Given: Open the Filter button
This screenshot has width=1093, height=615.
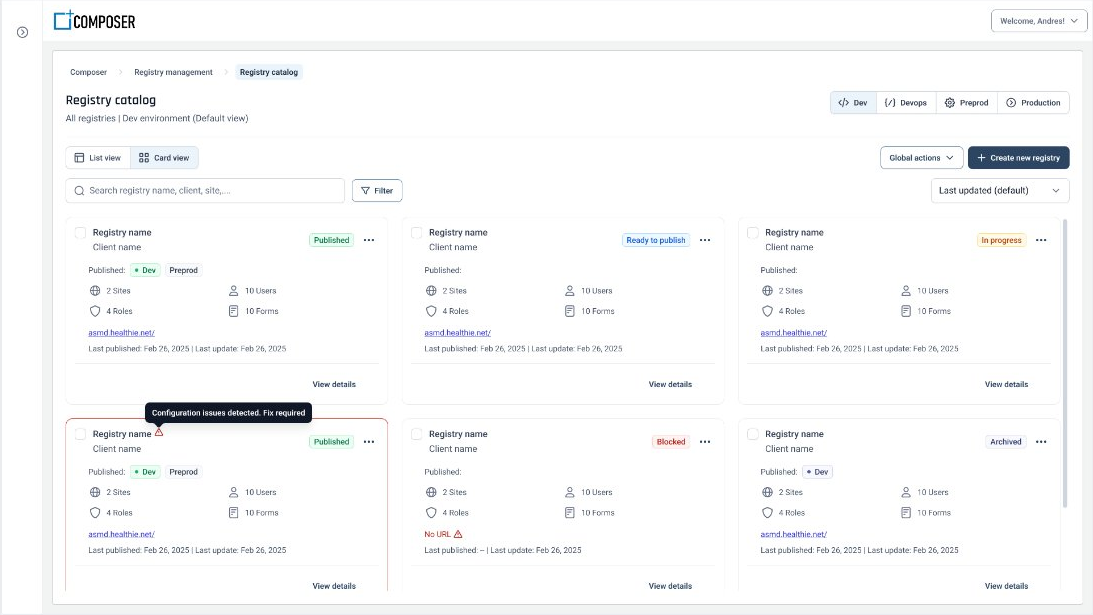Looking at the screenshot, I should click(x=377, y=190).
